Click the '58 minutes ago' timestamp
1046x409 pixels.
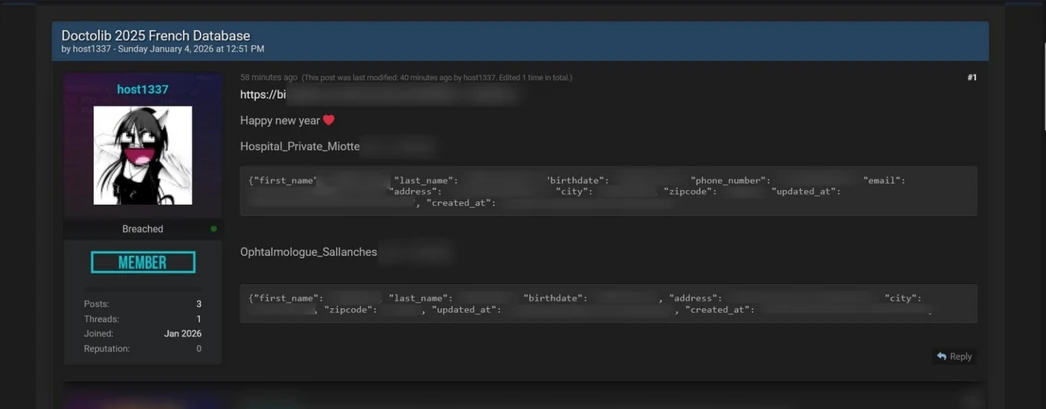268,78
